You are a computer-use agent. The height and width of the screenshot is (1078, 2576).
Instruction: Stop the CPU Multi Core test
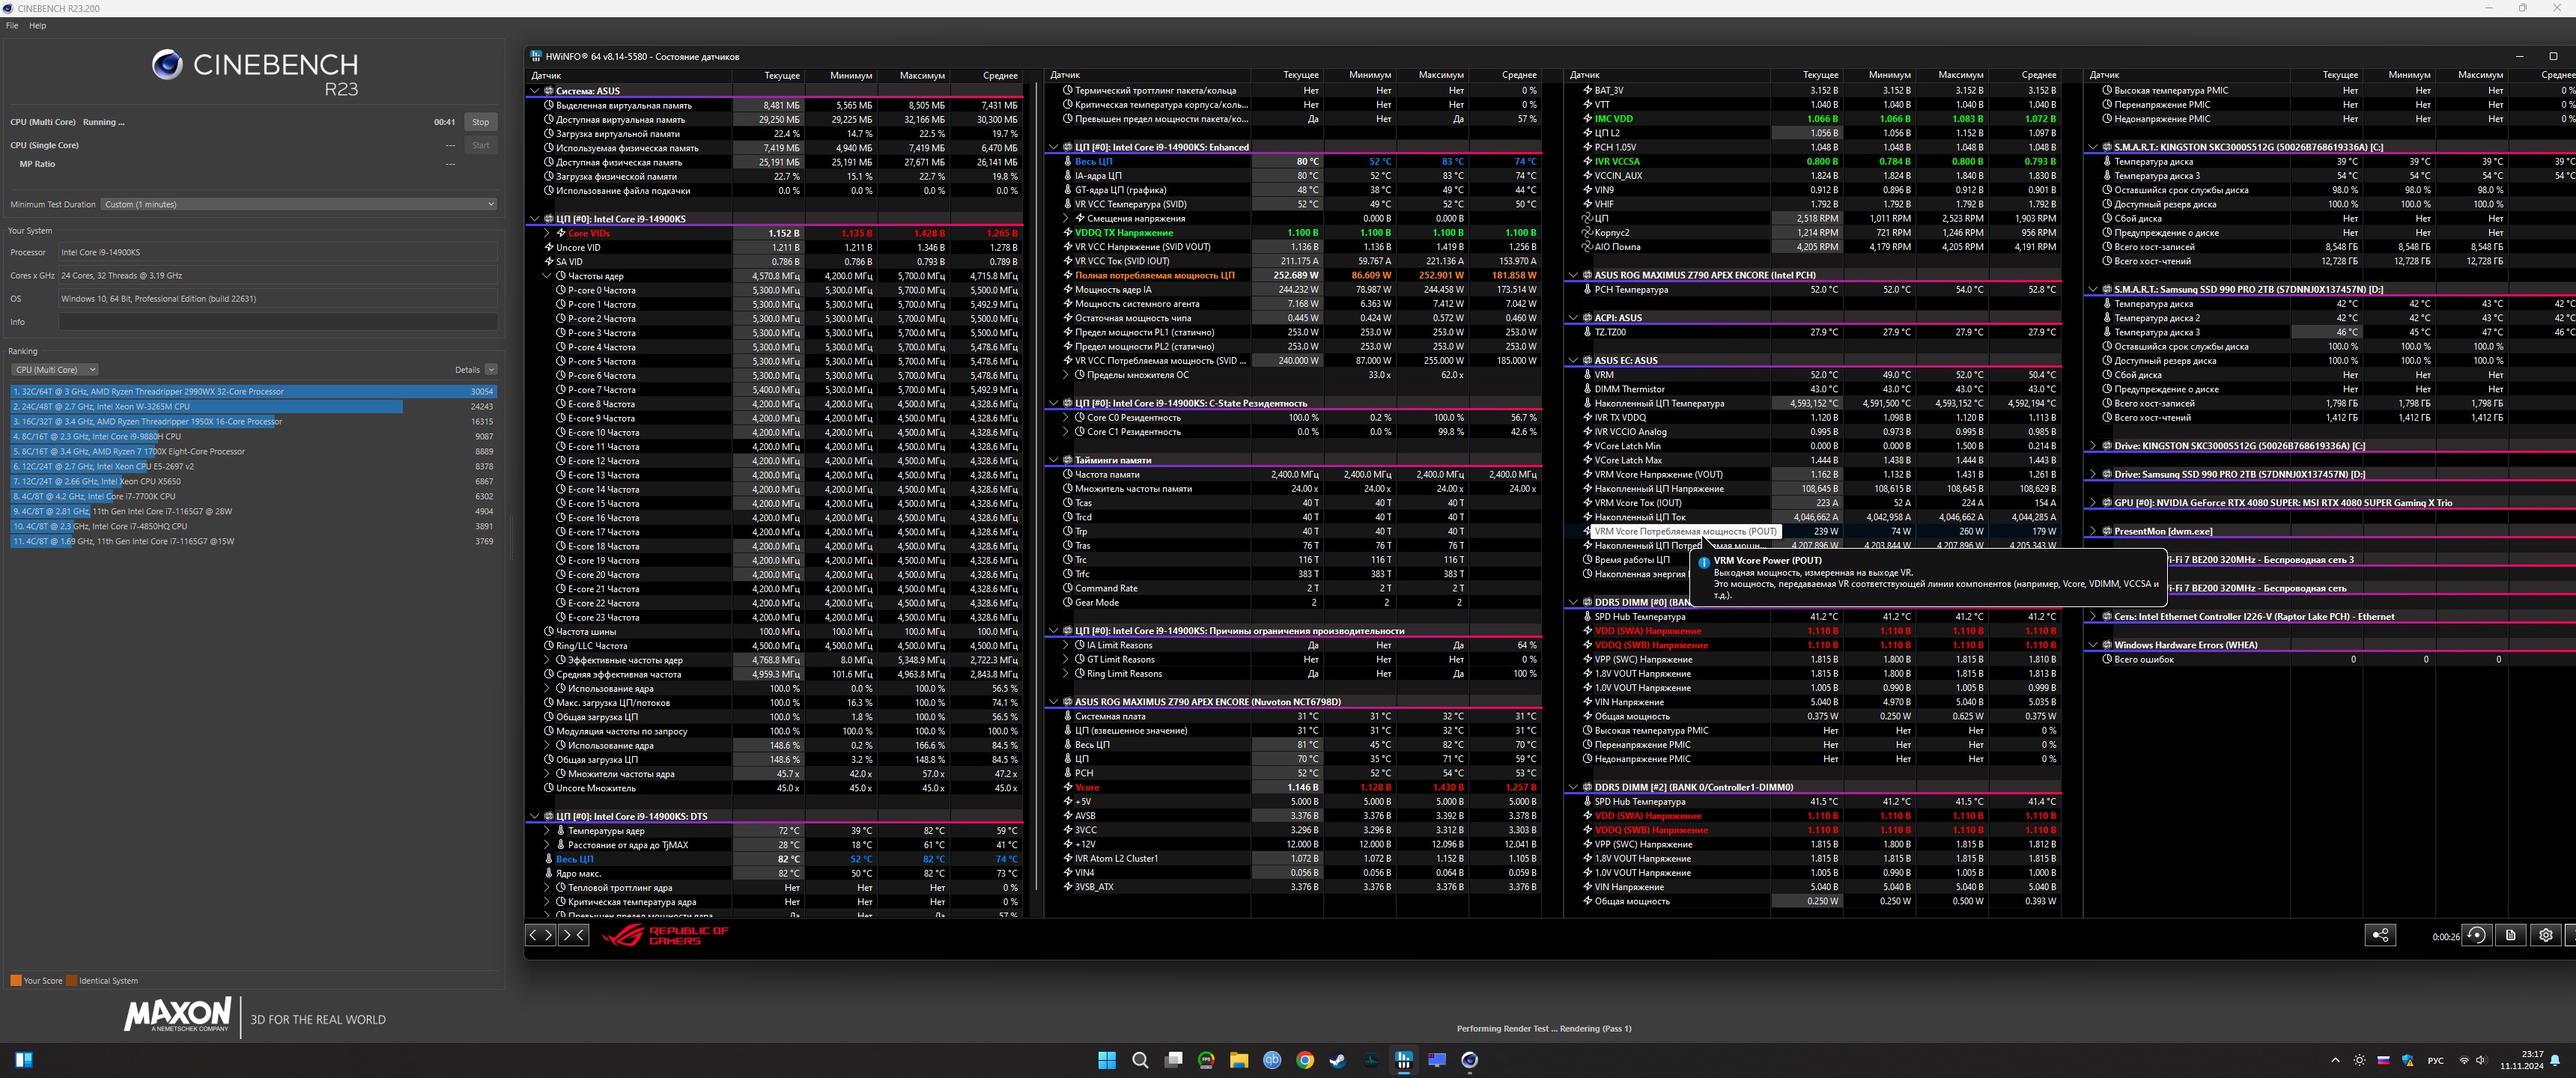point(480,122)
